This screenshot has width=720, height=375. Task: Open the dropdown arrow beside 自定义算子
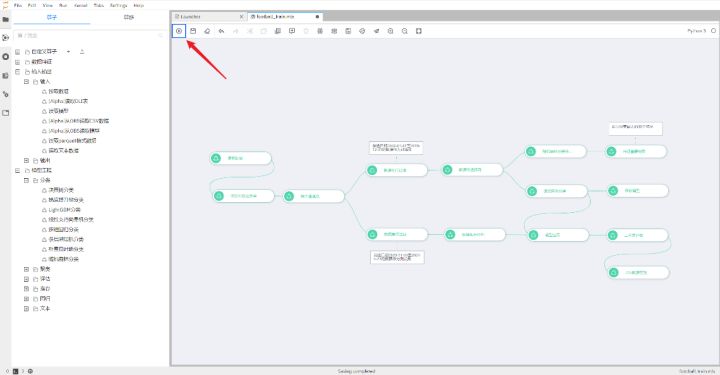pyautogui.click(x=68, y=51)
